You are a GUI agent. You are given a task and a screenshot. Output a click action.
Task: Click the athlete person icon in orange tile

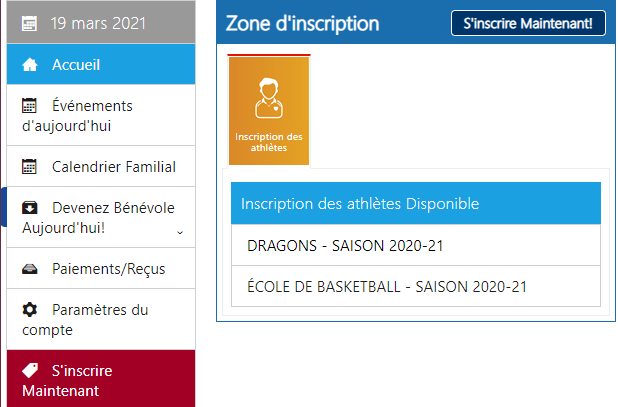[269, 98]
